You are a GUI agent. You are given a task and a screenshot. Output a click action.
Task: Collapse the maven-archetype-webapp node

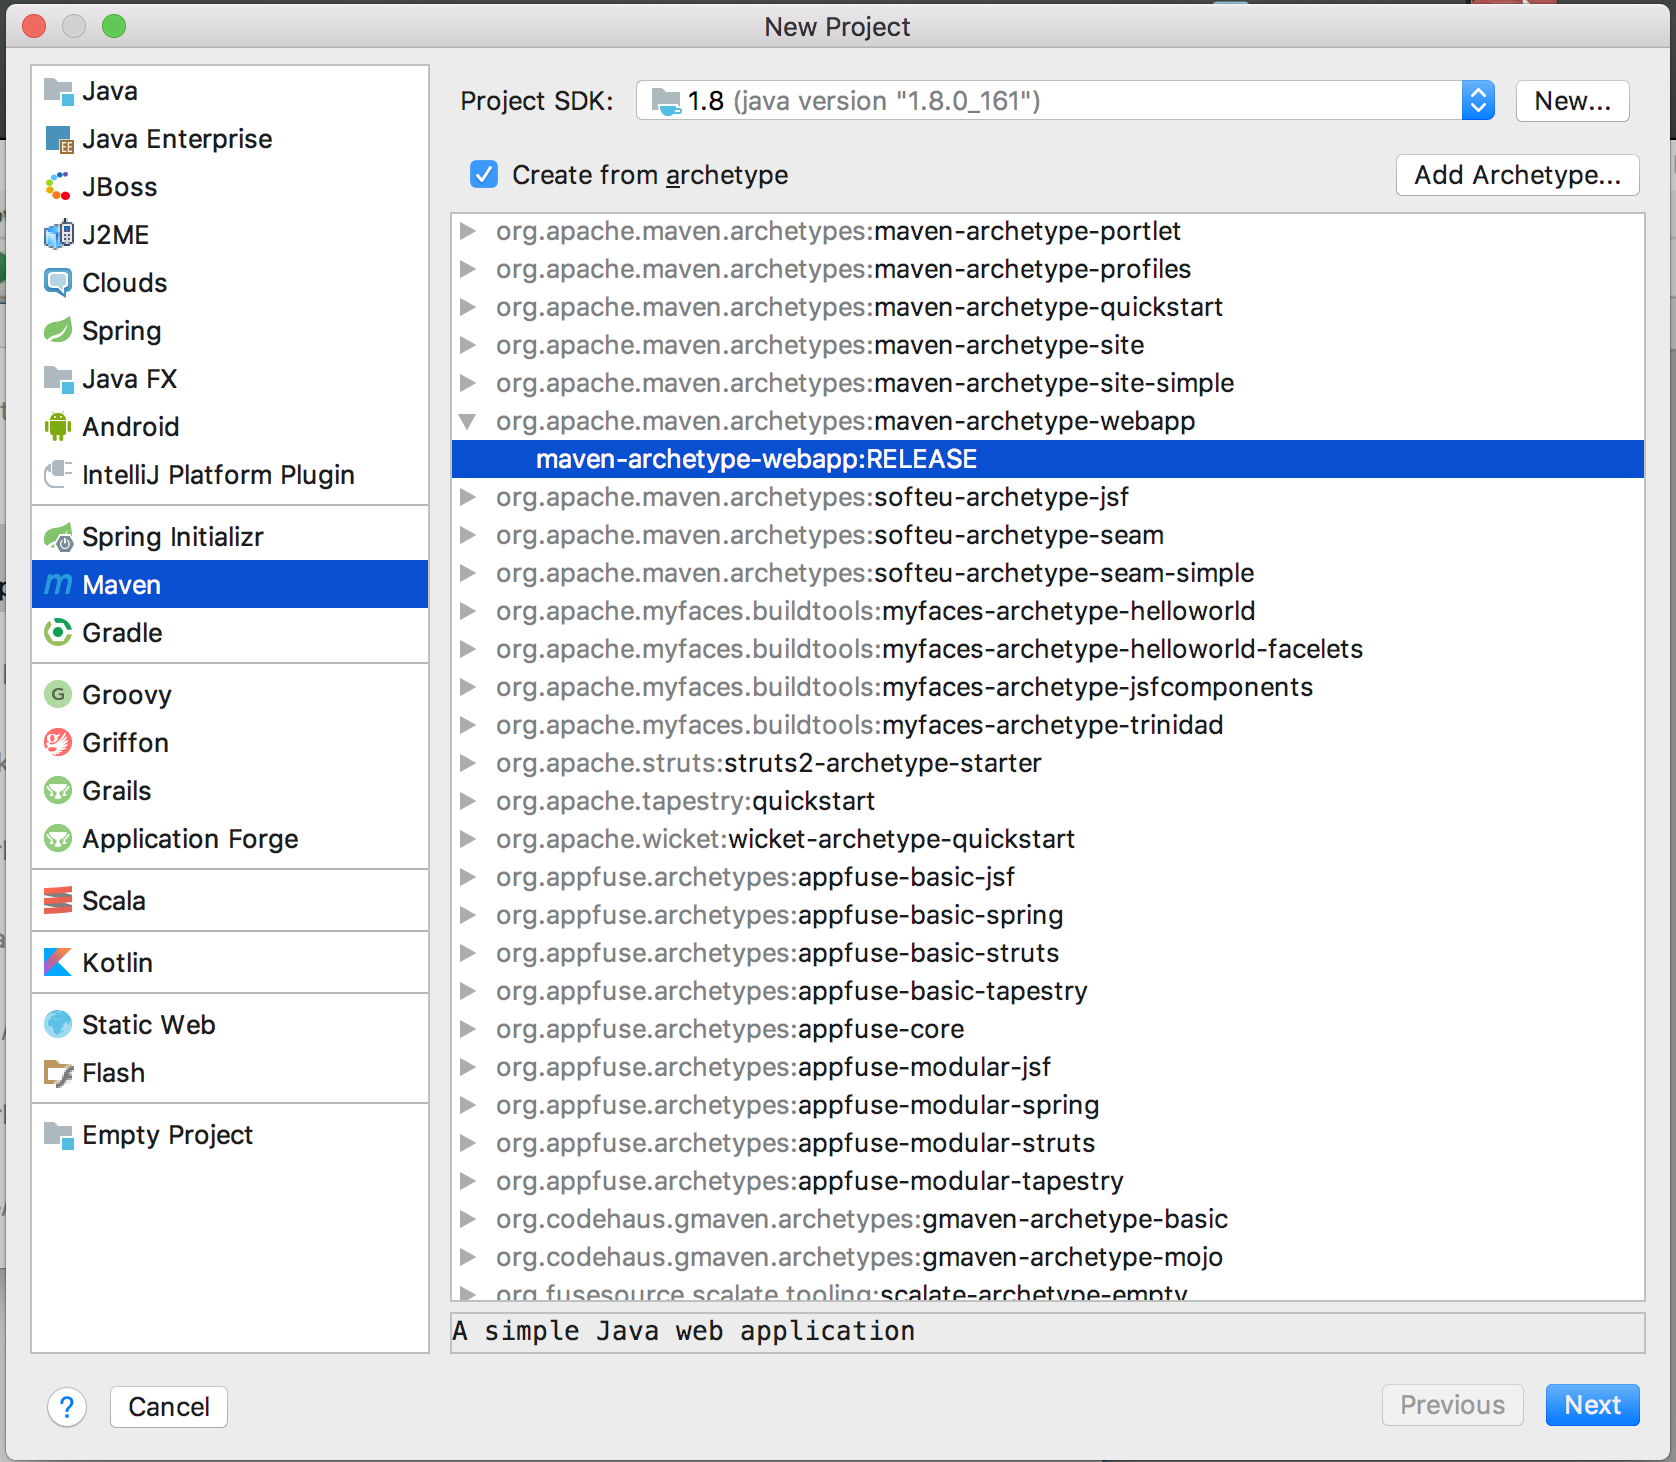[467, 421]
